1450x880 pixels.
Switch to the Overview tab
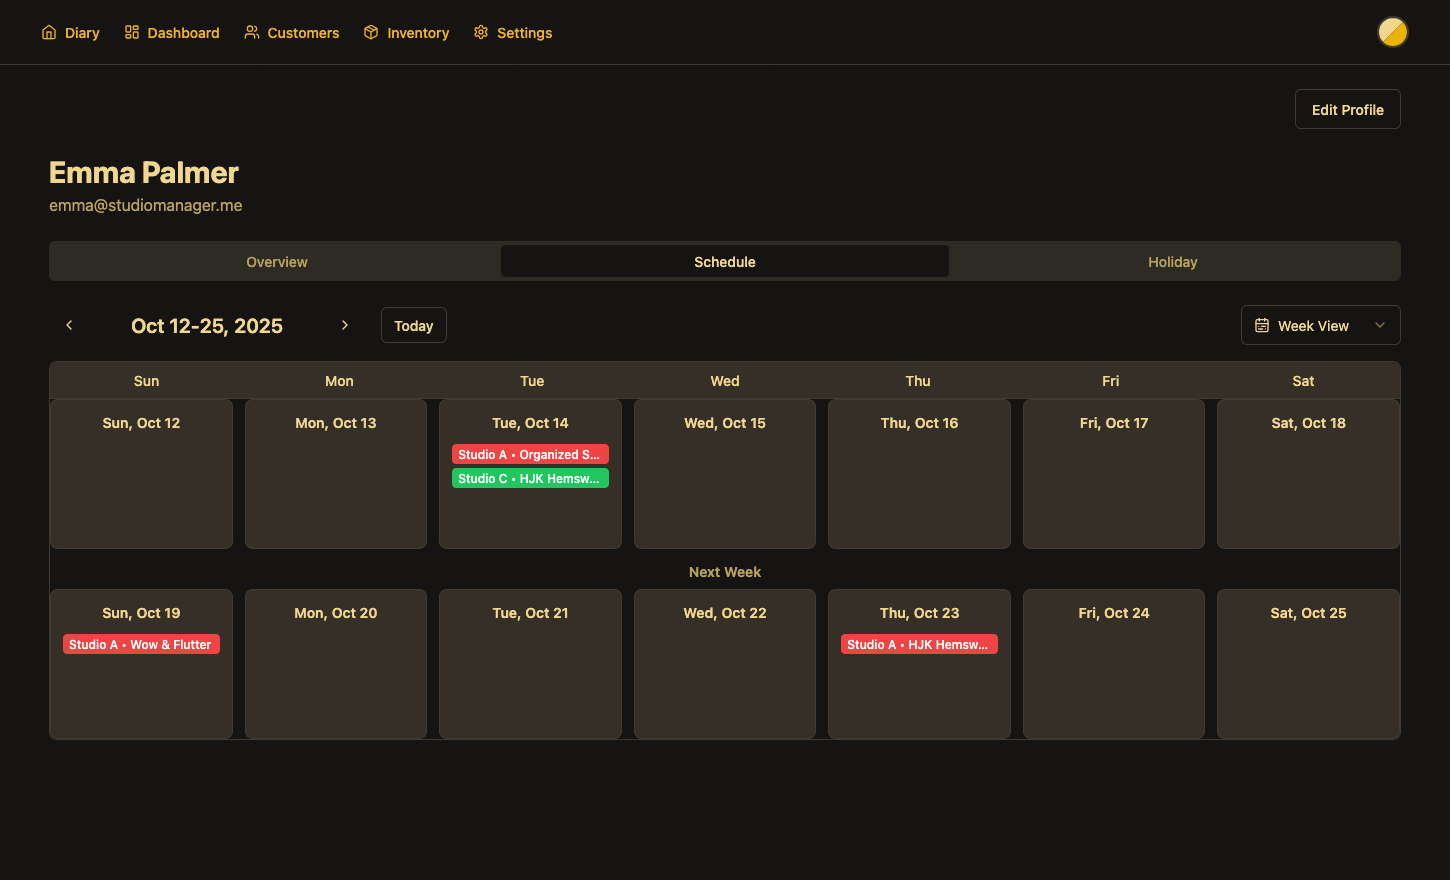point(277,262)
